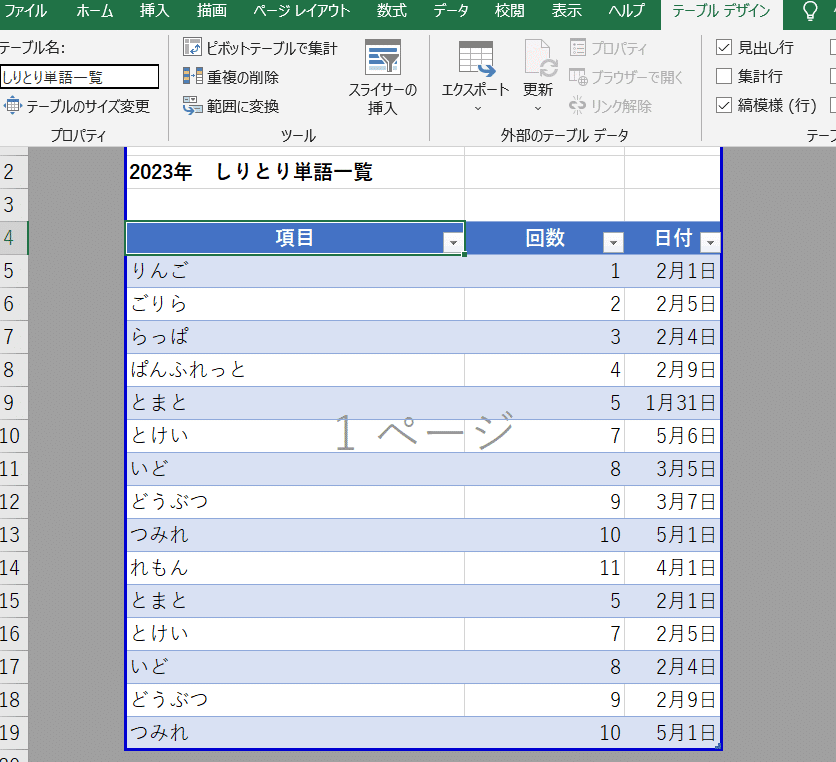836x762 pixels.
Task: Select the cell りんご
Action: 295,271
